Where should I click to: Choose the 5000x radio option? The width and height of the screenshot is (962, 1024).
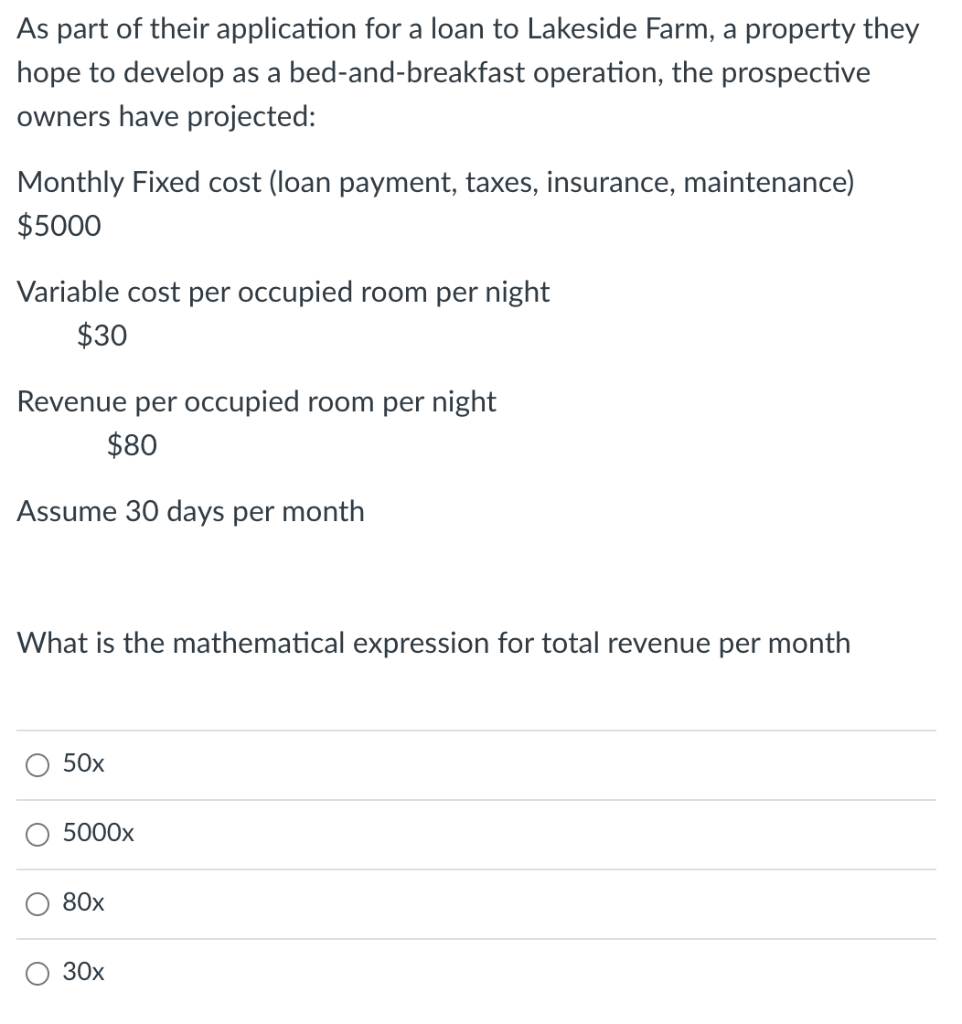click(38, 835)
